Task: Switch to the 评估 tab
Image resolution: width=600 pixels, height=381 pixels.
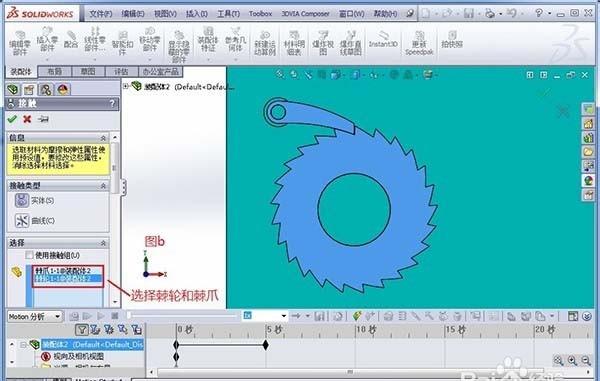Action: [121, 72]
